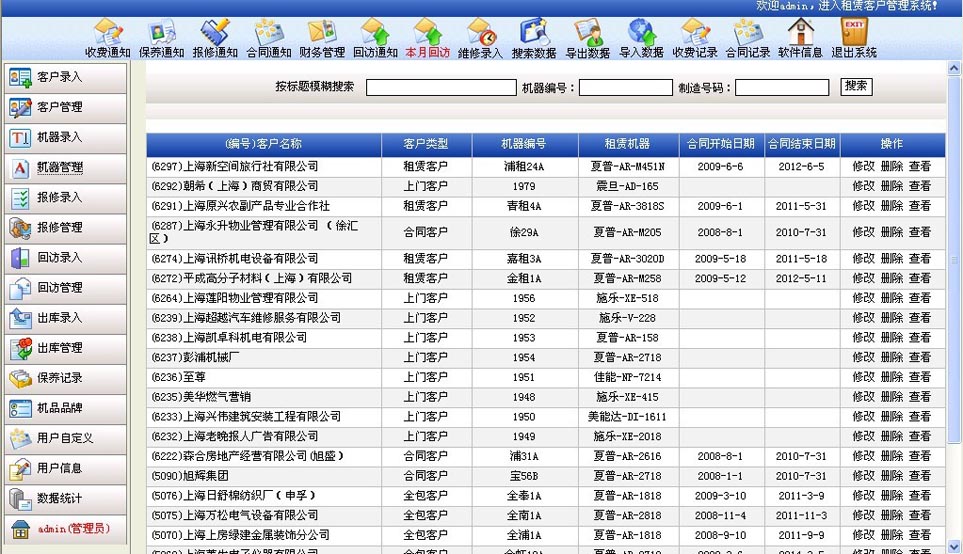Click 查看 for 至尊 row
963x554 pixels.
[920, 377]
